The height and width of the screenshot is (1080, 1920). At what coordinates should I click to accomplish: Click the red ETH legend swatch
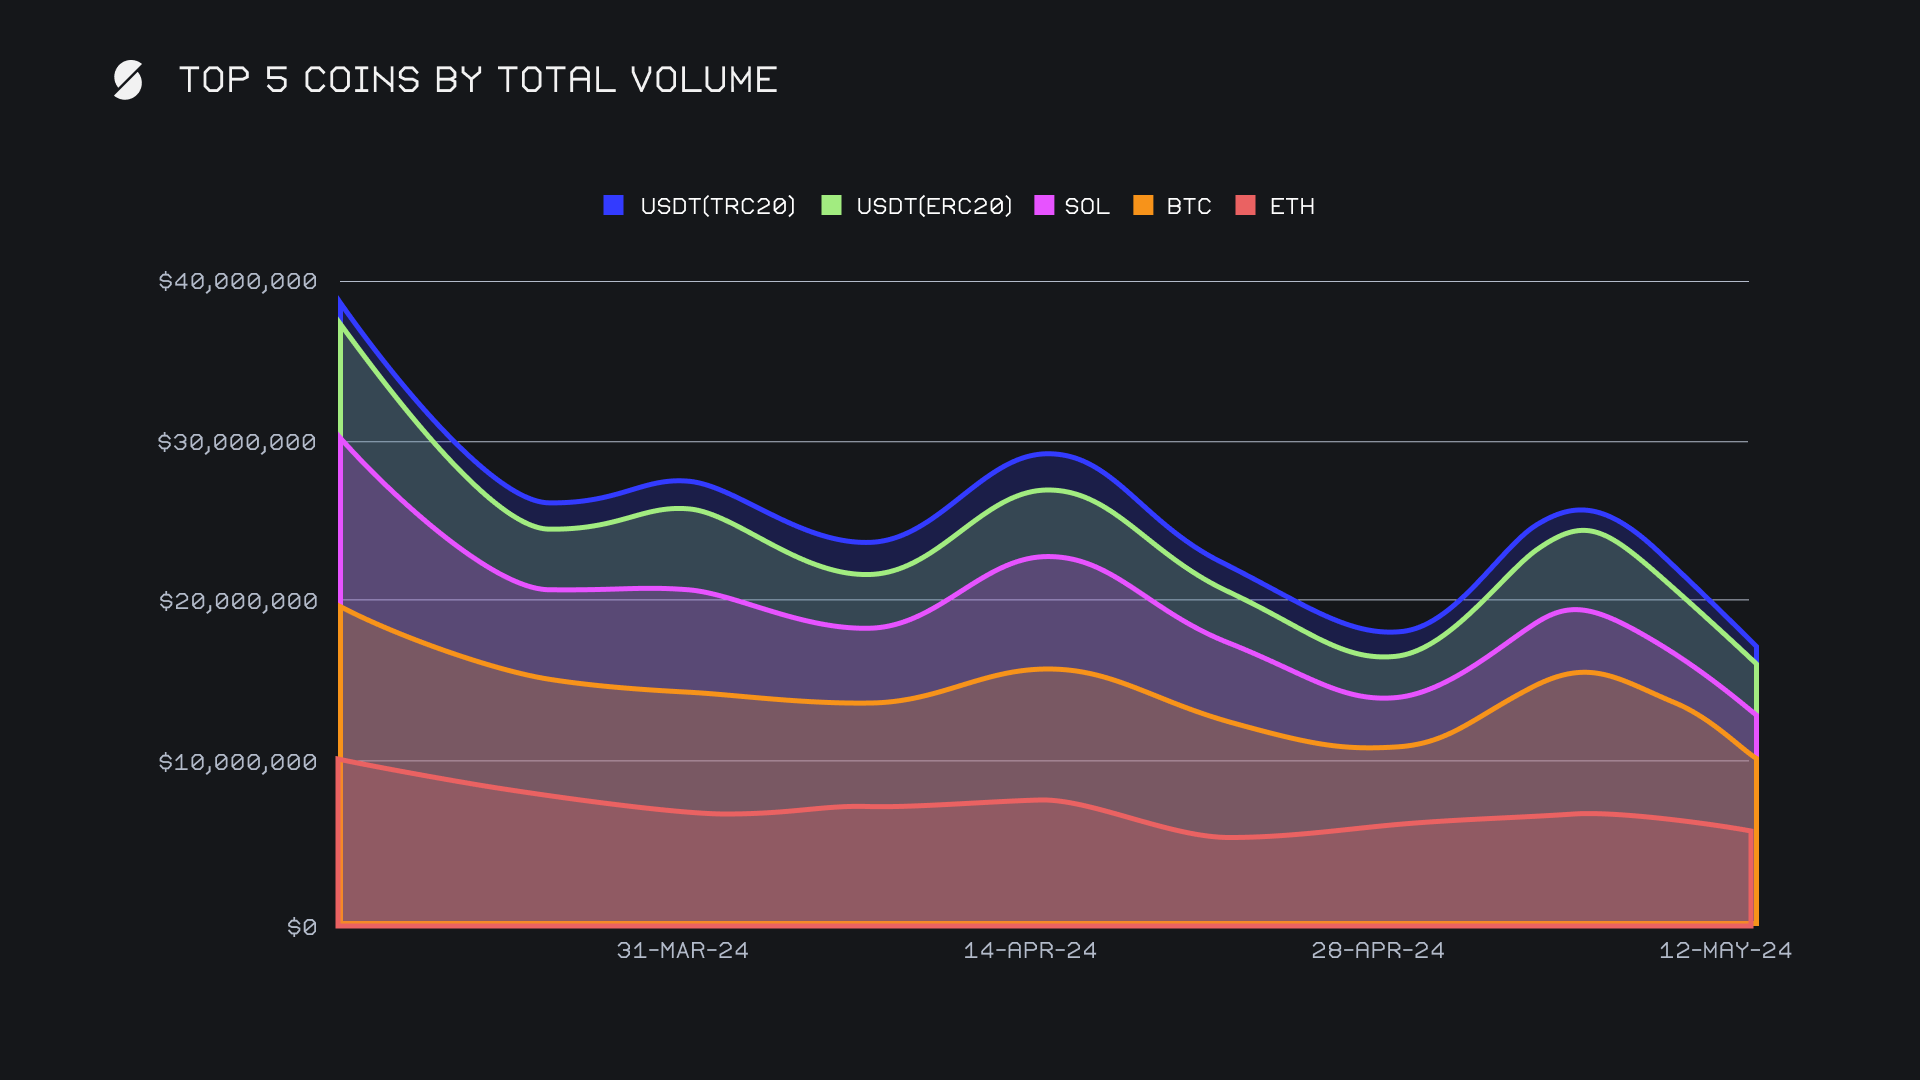coord(1245,205)
